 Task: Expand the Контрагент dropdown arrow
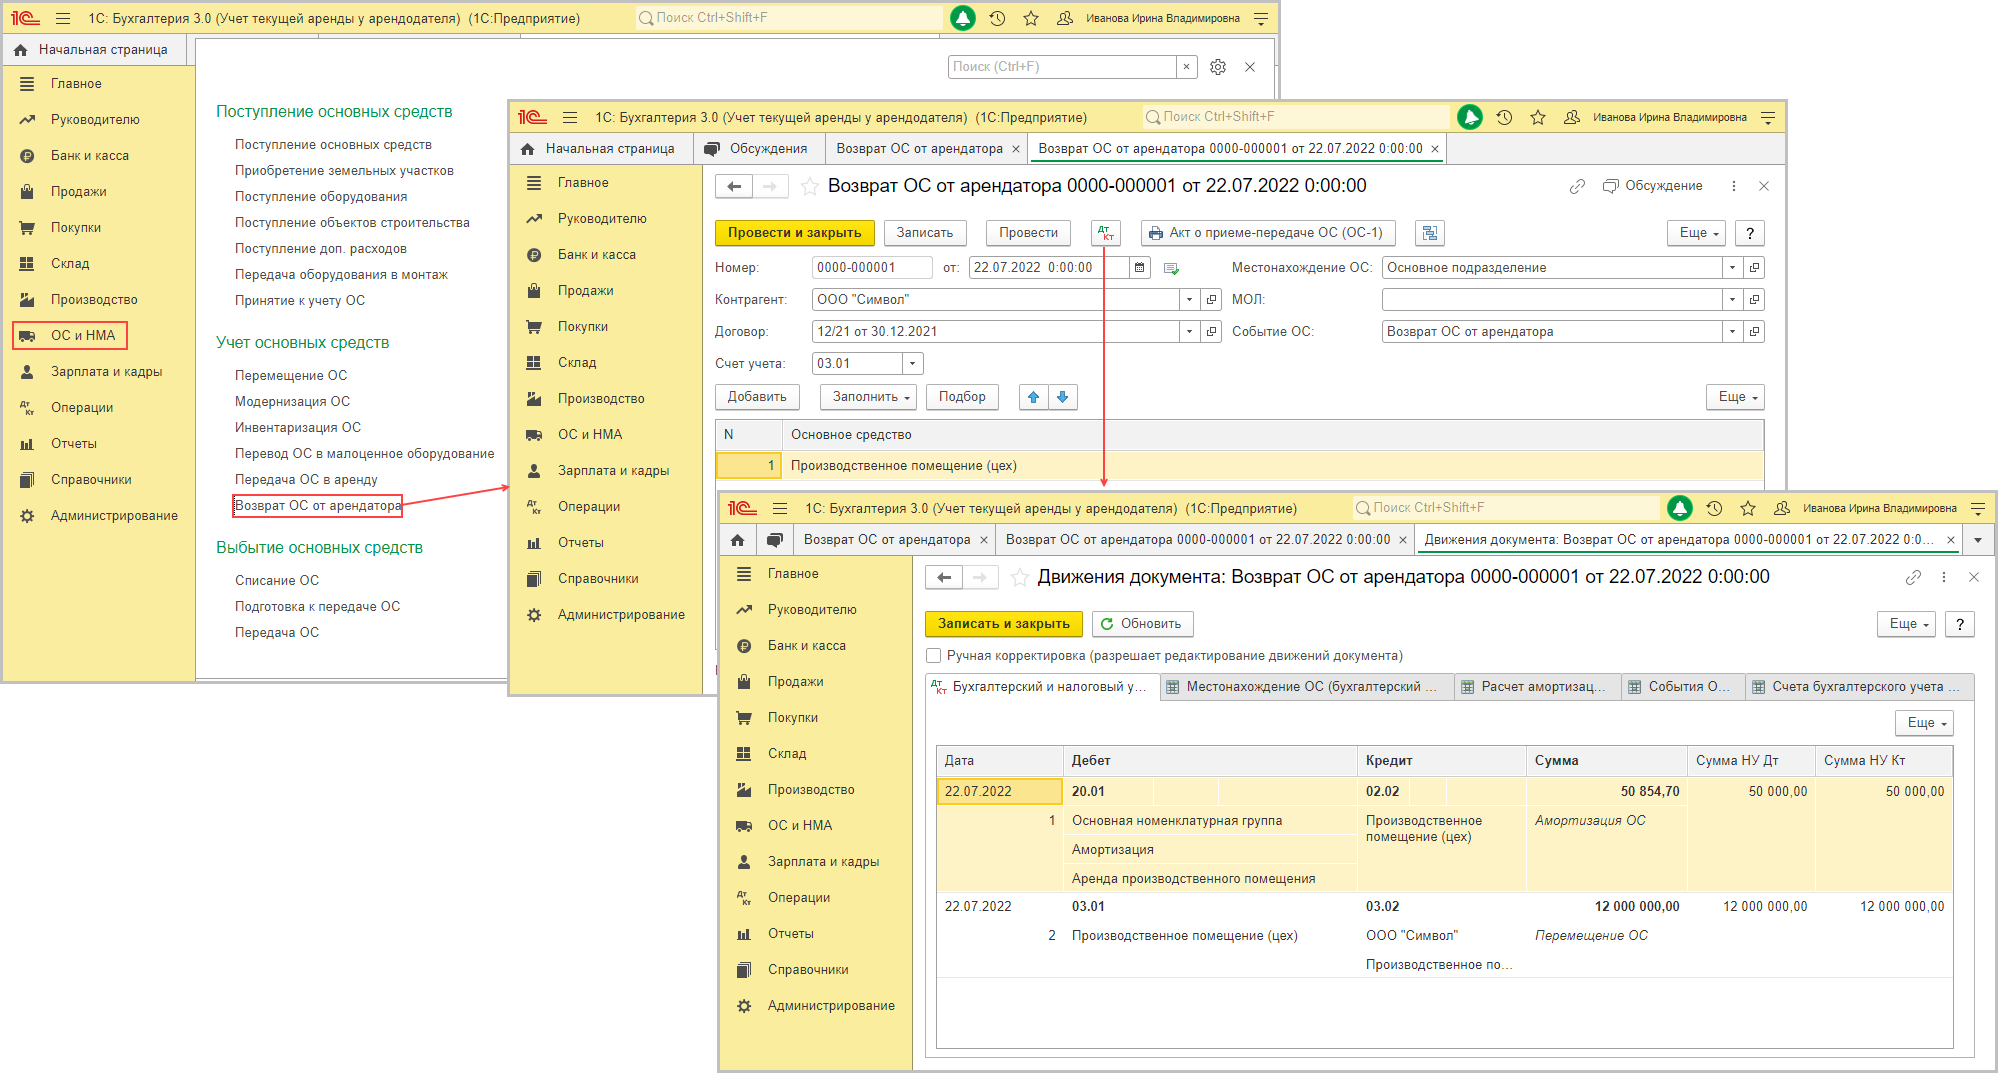coord(1189,300)
